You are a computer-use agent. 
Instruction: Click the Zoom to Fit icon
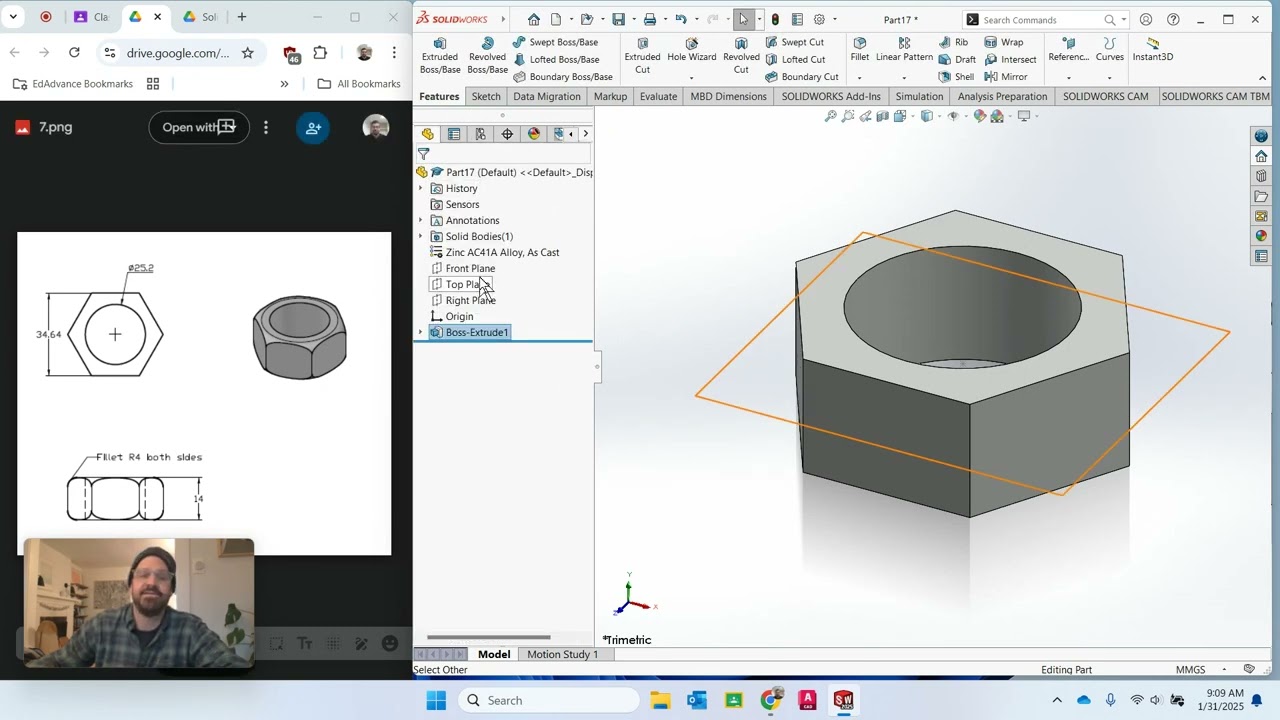(830, 116)
